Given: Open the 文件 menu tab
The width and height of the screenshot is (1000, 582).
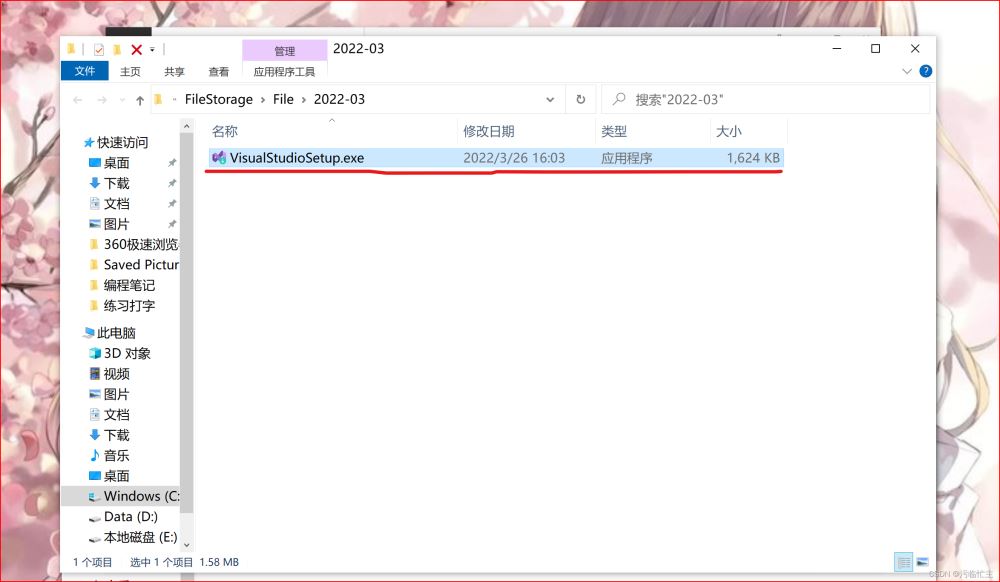Looking at the screenshot, I should [x=85, y=71].
